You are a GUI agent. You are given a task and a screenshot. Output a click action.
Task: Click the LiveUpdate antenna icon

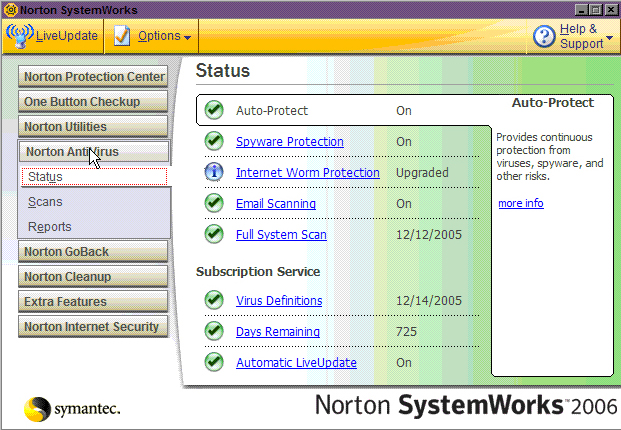[20, 36]
